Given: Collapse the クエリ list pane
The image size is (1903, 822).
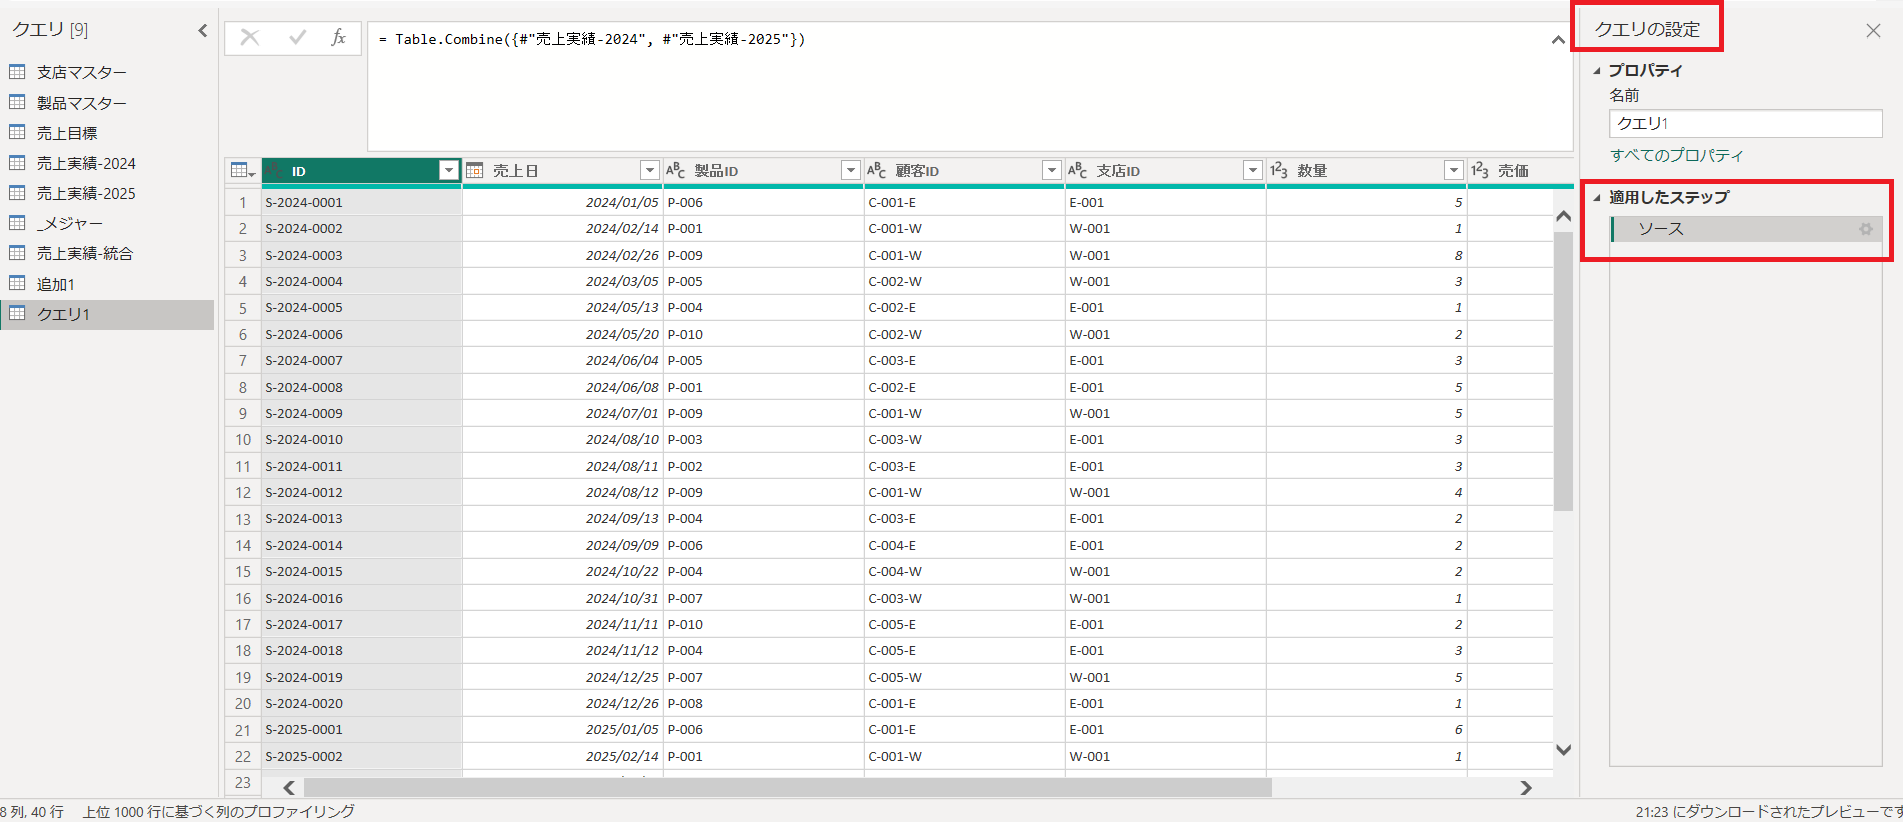Looking at the screenshot, I should coord(203,31).
